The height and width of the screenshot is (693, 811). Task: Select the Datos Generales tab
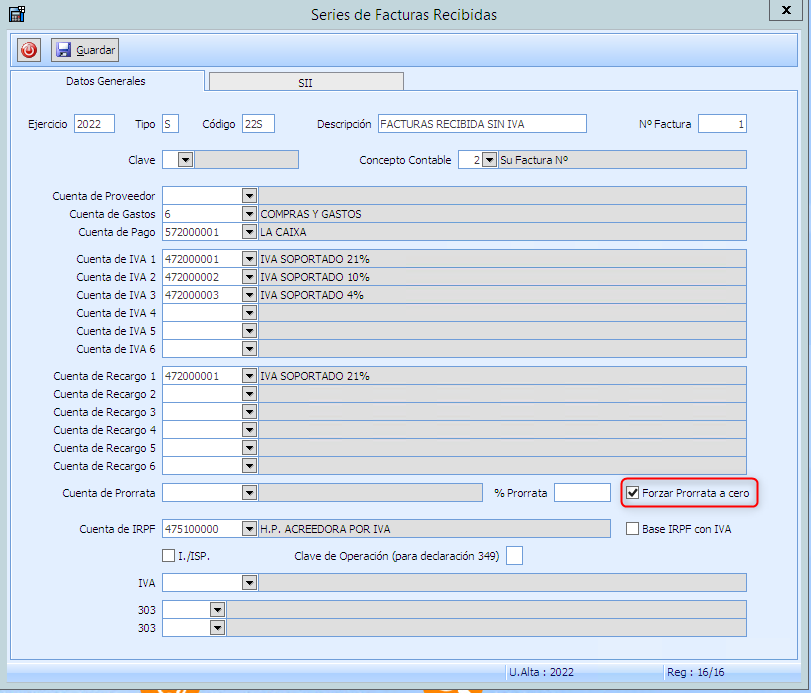pyautogui.click(x=106, y=80)
